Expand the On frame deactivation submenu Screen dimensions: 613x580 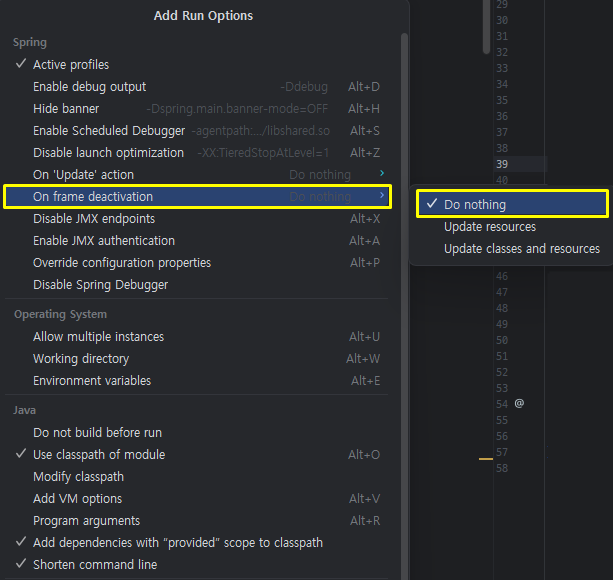tap(197, 197)
